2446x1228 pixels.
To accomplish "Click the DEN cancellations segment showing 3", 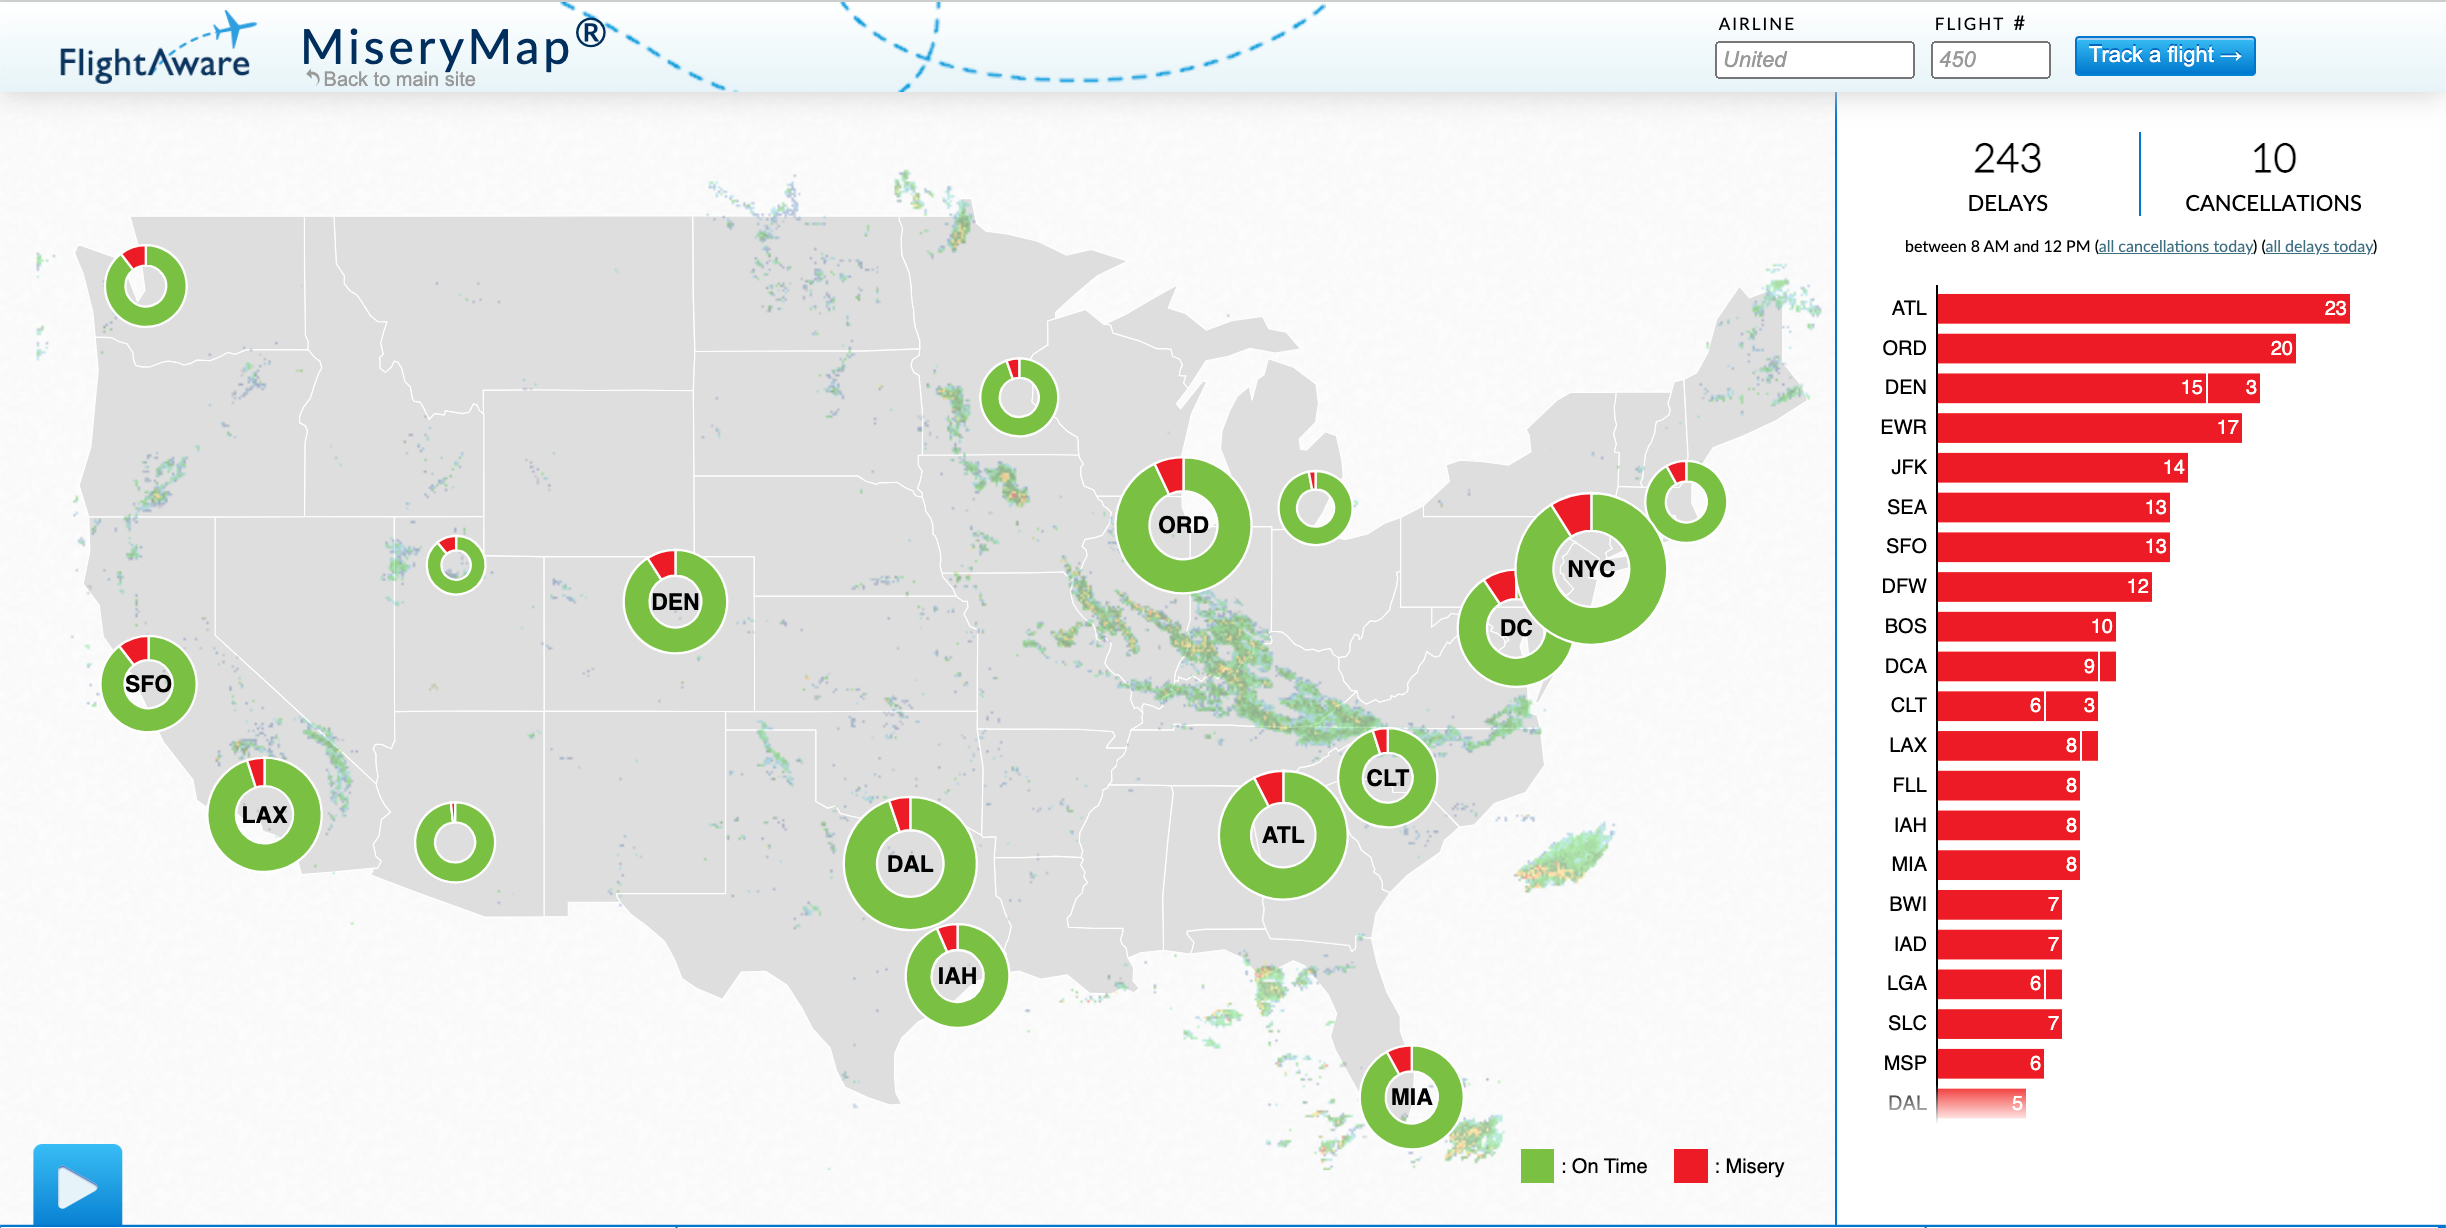I will pos(2234,388).
